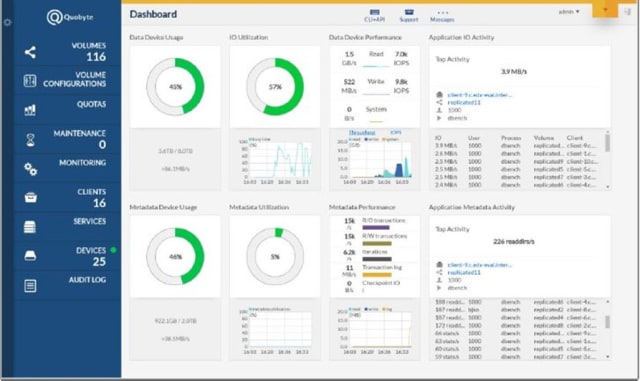Image resolution: width=640 pixels, height=381 pixels.
Task: Open the client-9 link in Application IO Activity
Action: tap(480, 95)
